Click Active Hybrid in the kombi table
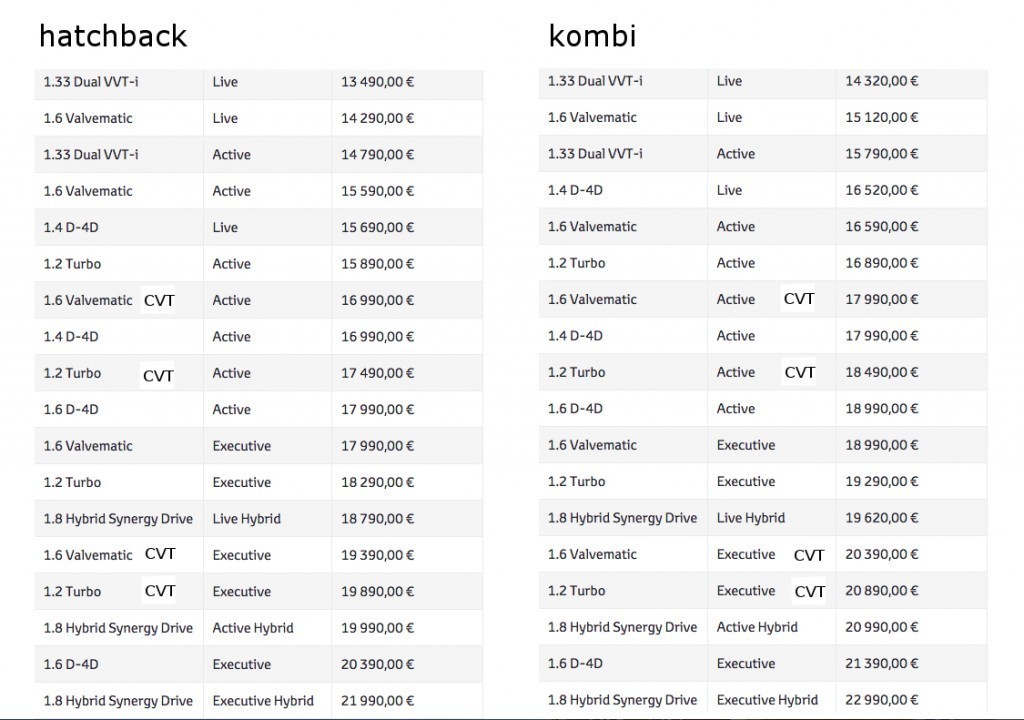Viewport: 1024px width, 720px height. coord(757,627)
